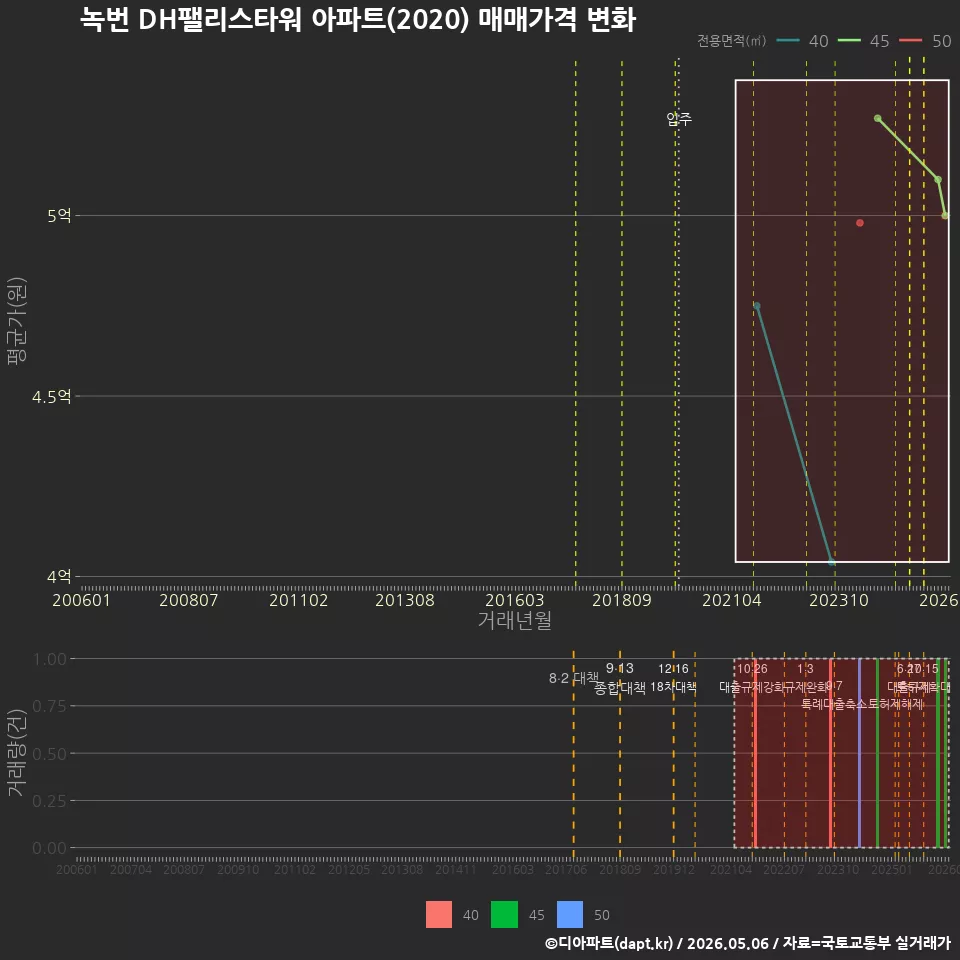Click the red 50㎡ line swatch in top legend
Image resolution: width=960 pixels, height=960 pixels.
[x=910, y=41]
